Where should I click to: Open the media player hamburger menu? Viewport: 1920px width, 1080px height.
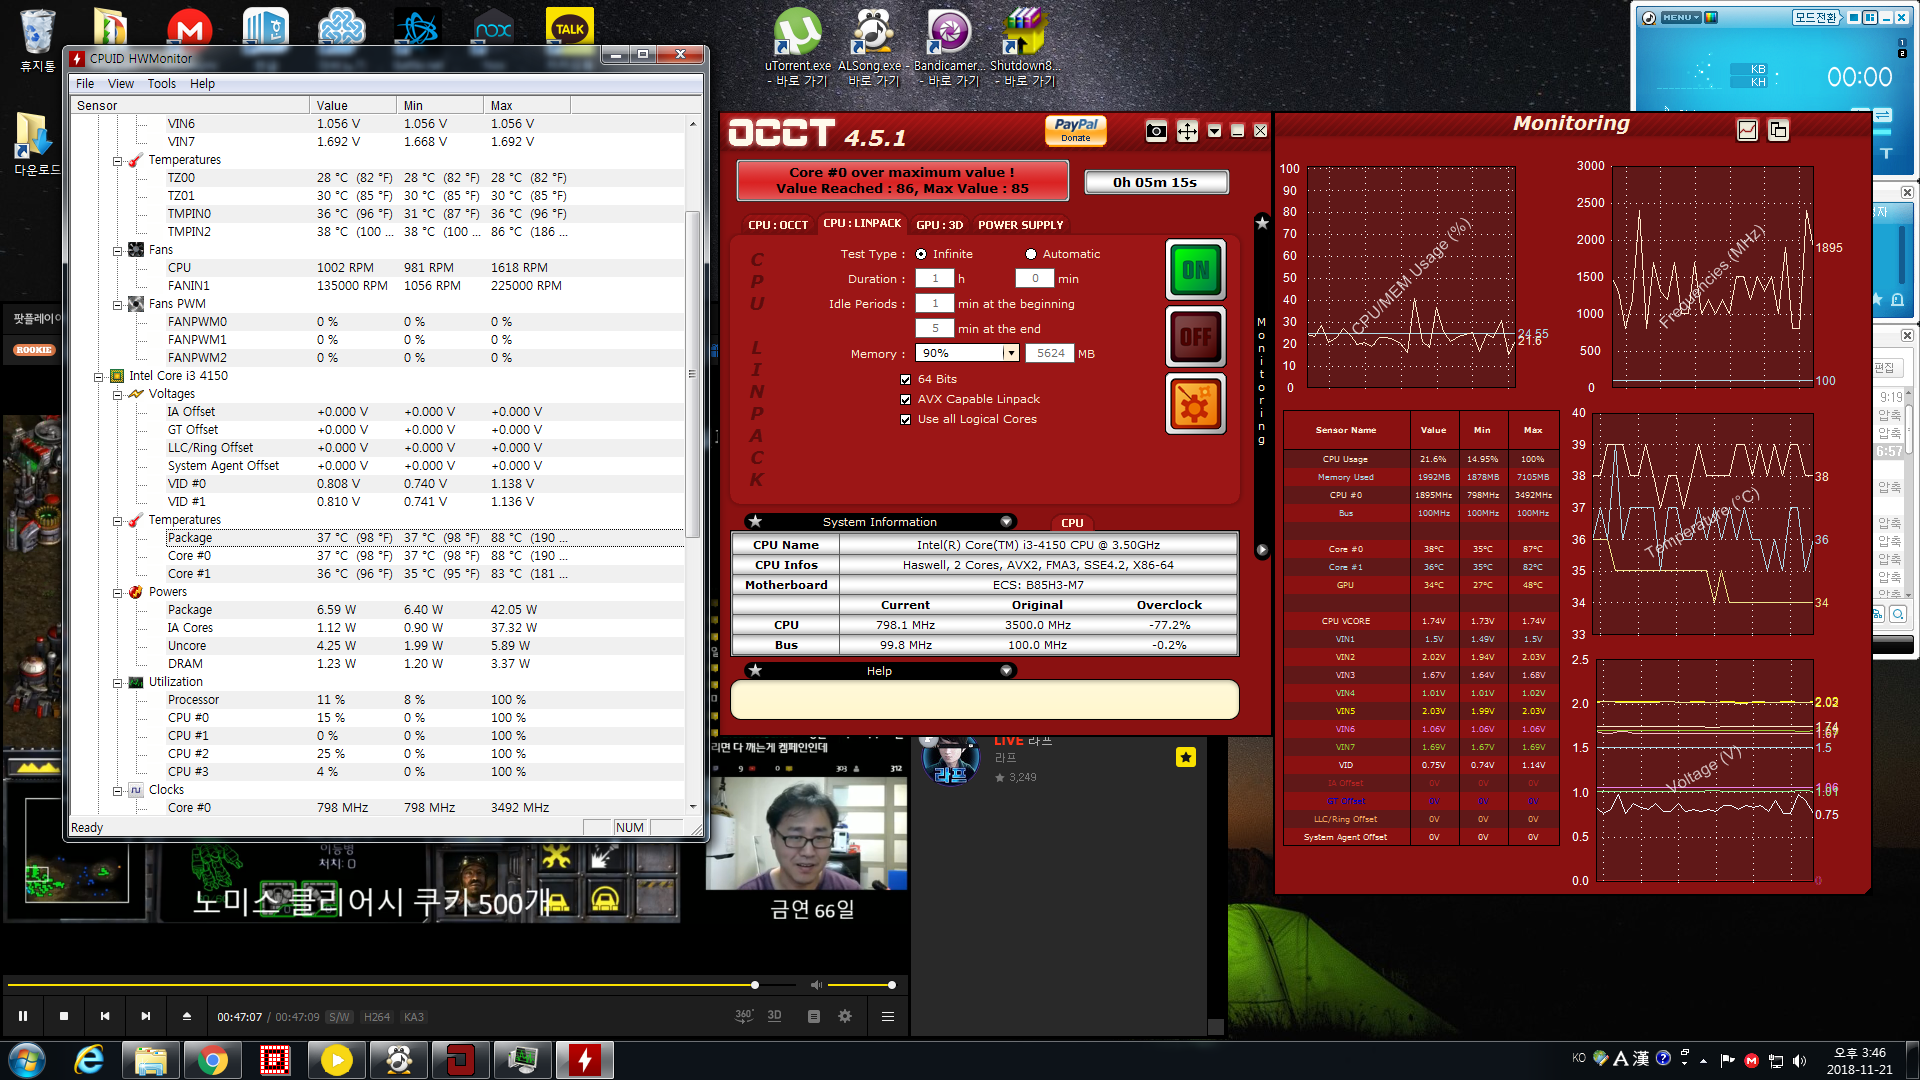tap(887, 1016)
